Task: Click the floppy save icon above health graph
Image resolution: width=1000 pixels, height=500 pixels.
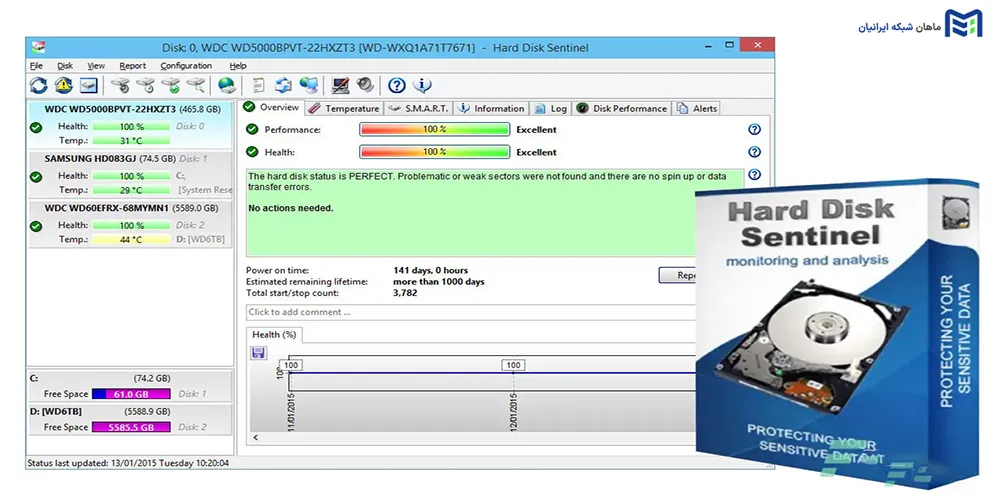Action: tap(258, 353)
